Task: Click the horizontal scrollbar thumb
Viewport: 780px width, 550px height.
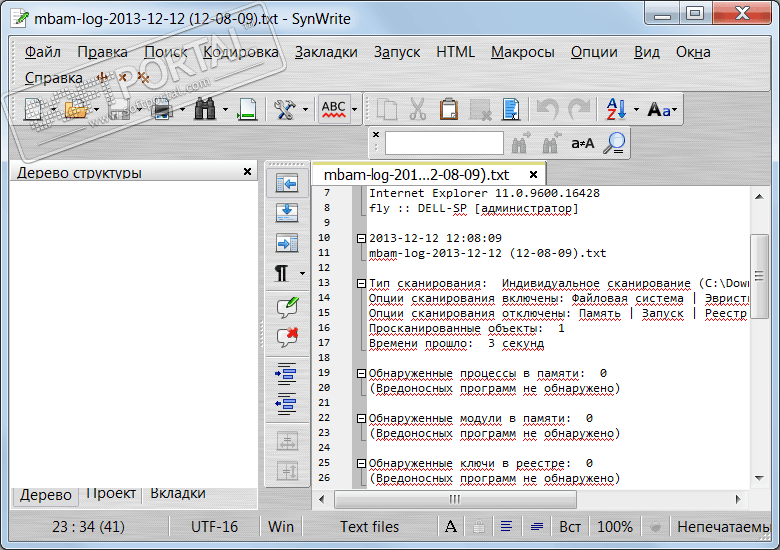Action: (455, 499)
